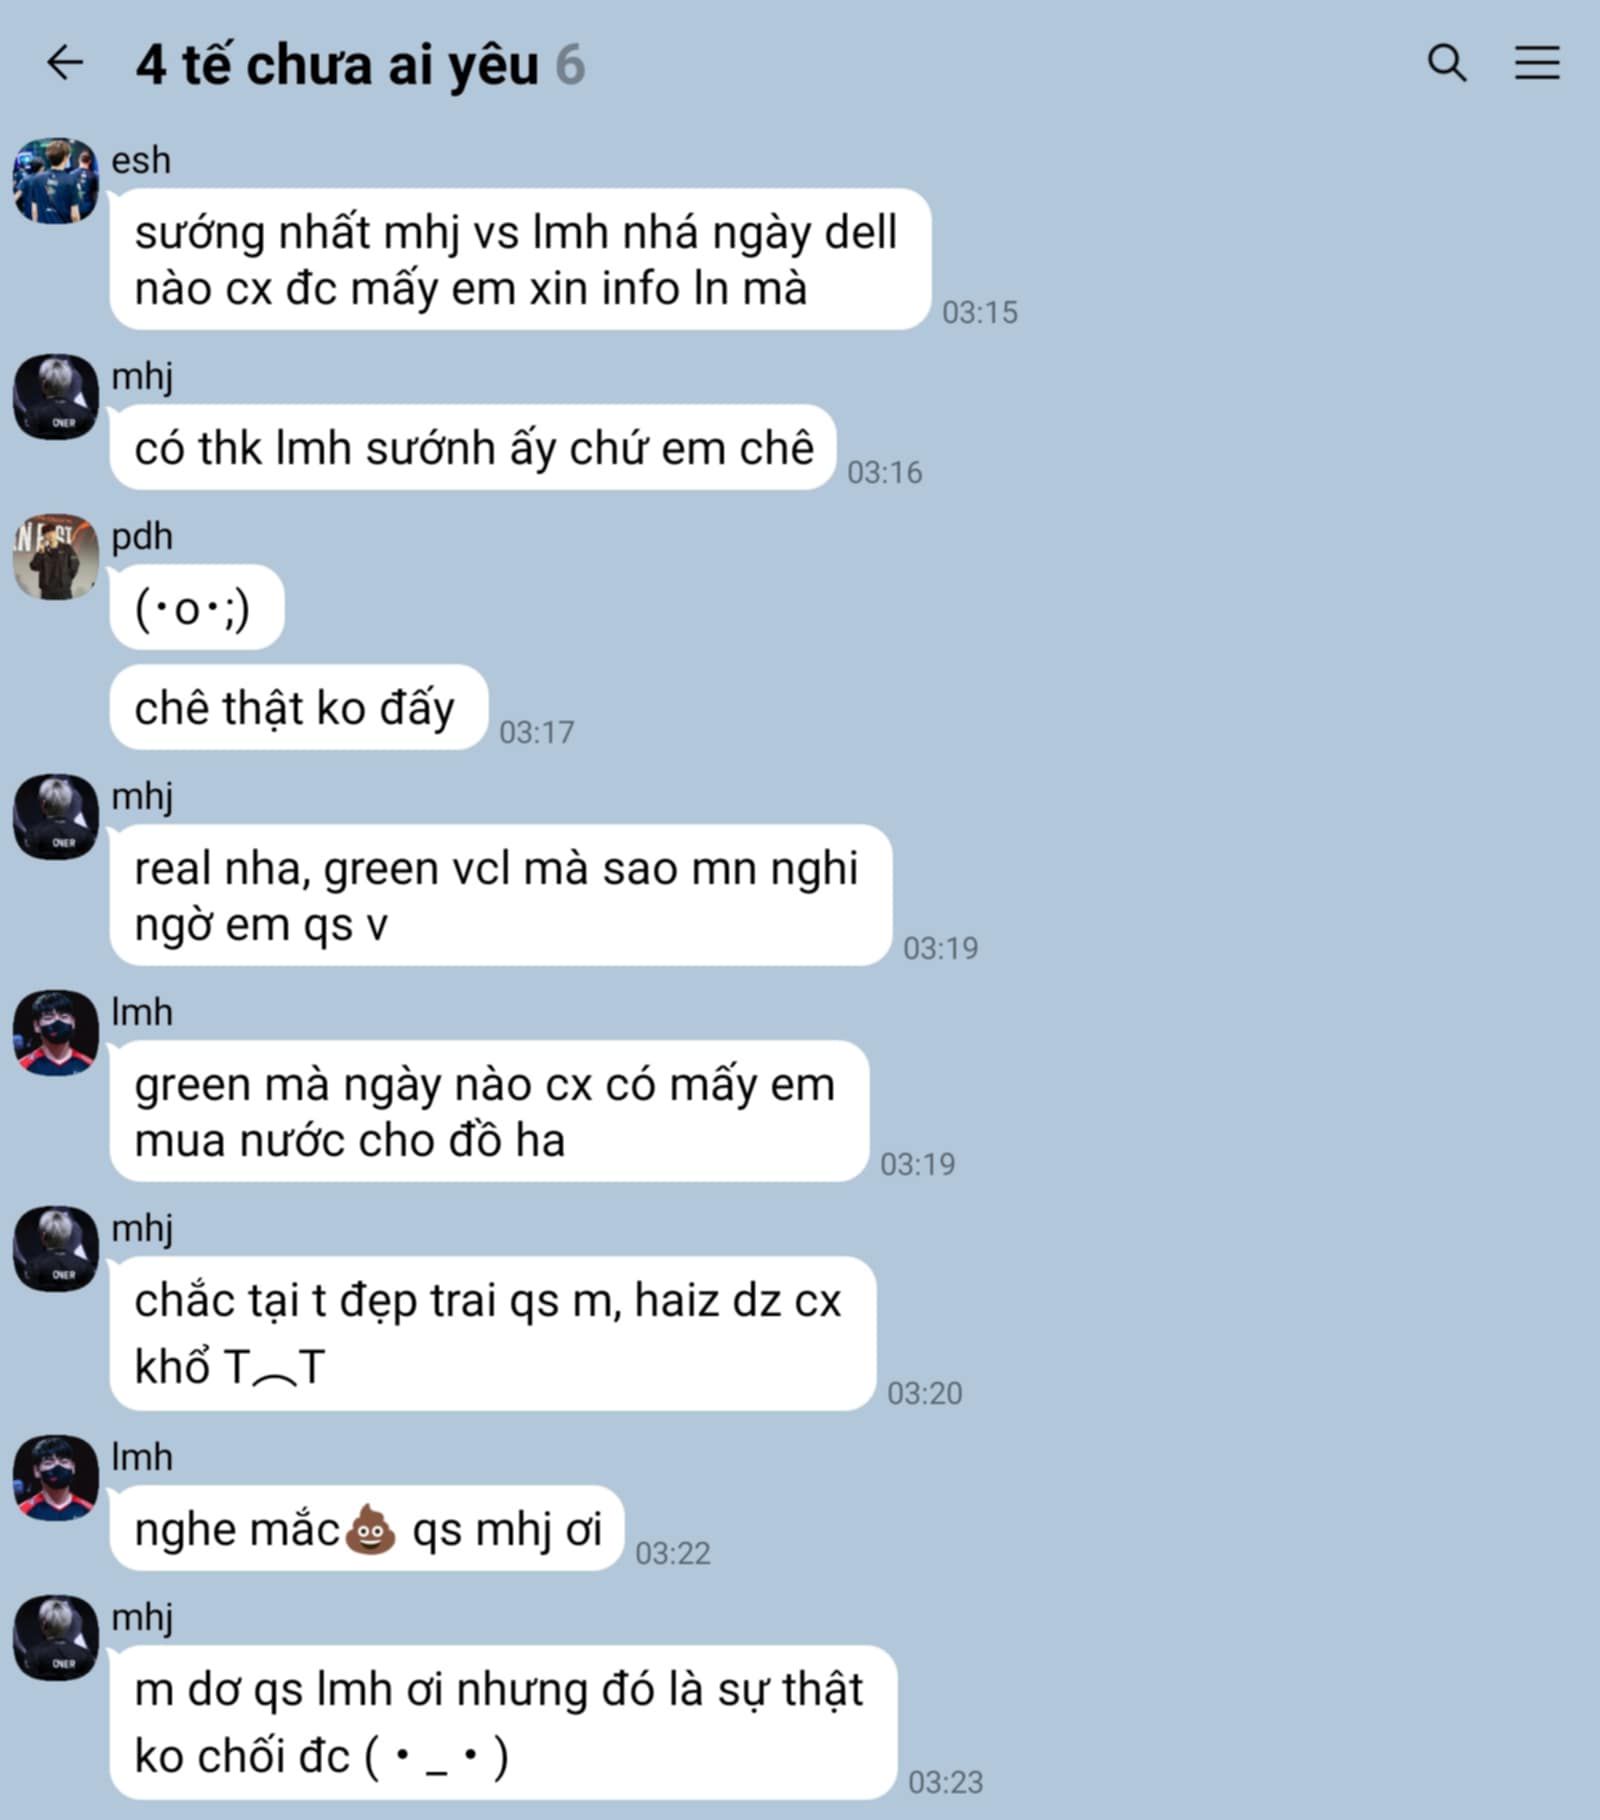Select the 'chê thật ko đấy' message bubble
The width and height of the screenshot is (1600, 1820).
pos(299,707)
